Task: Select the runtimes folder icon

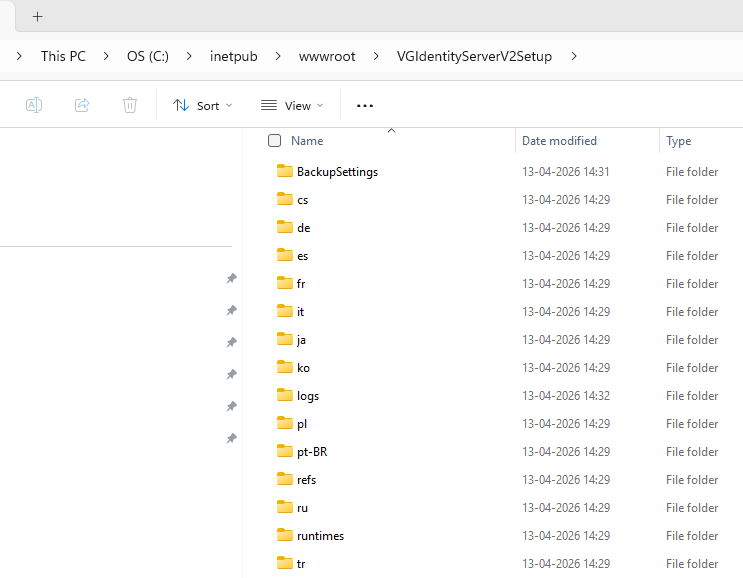Action: [x=284, y=535]
